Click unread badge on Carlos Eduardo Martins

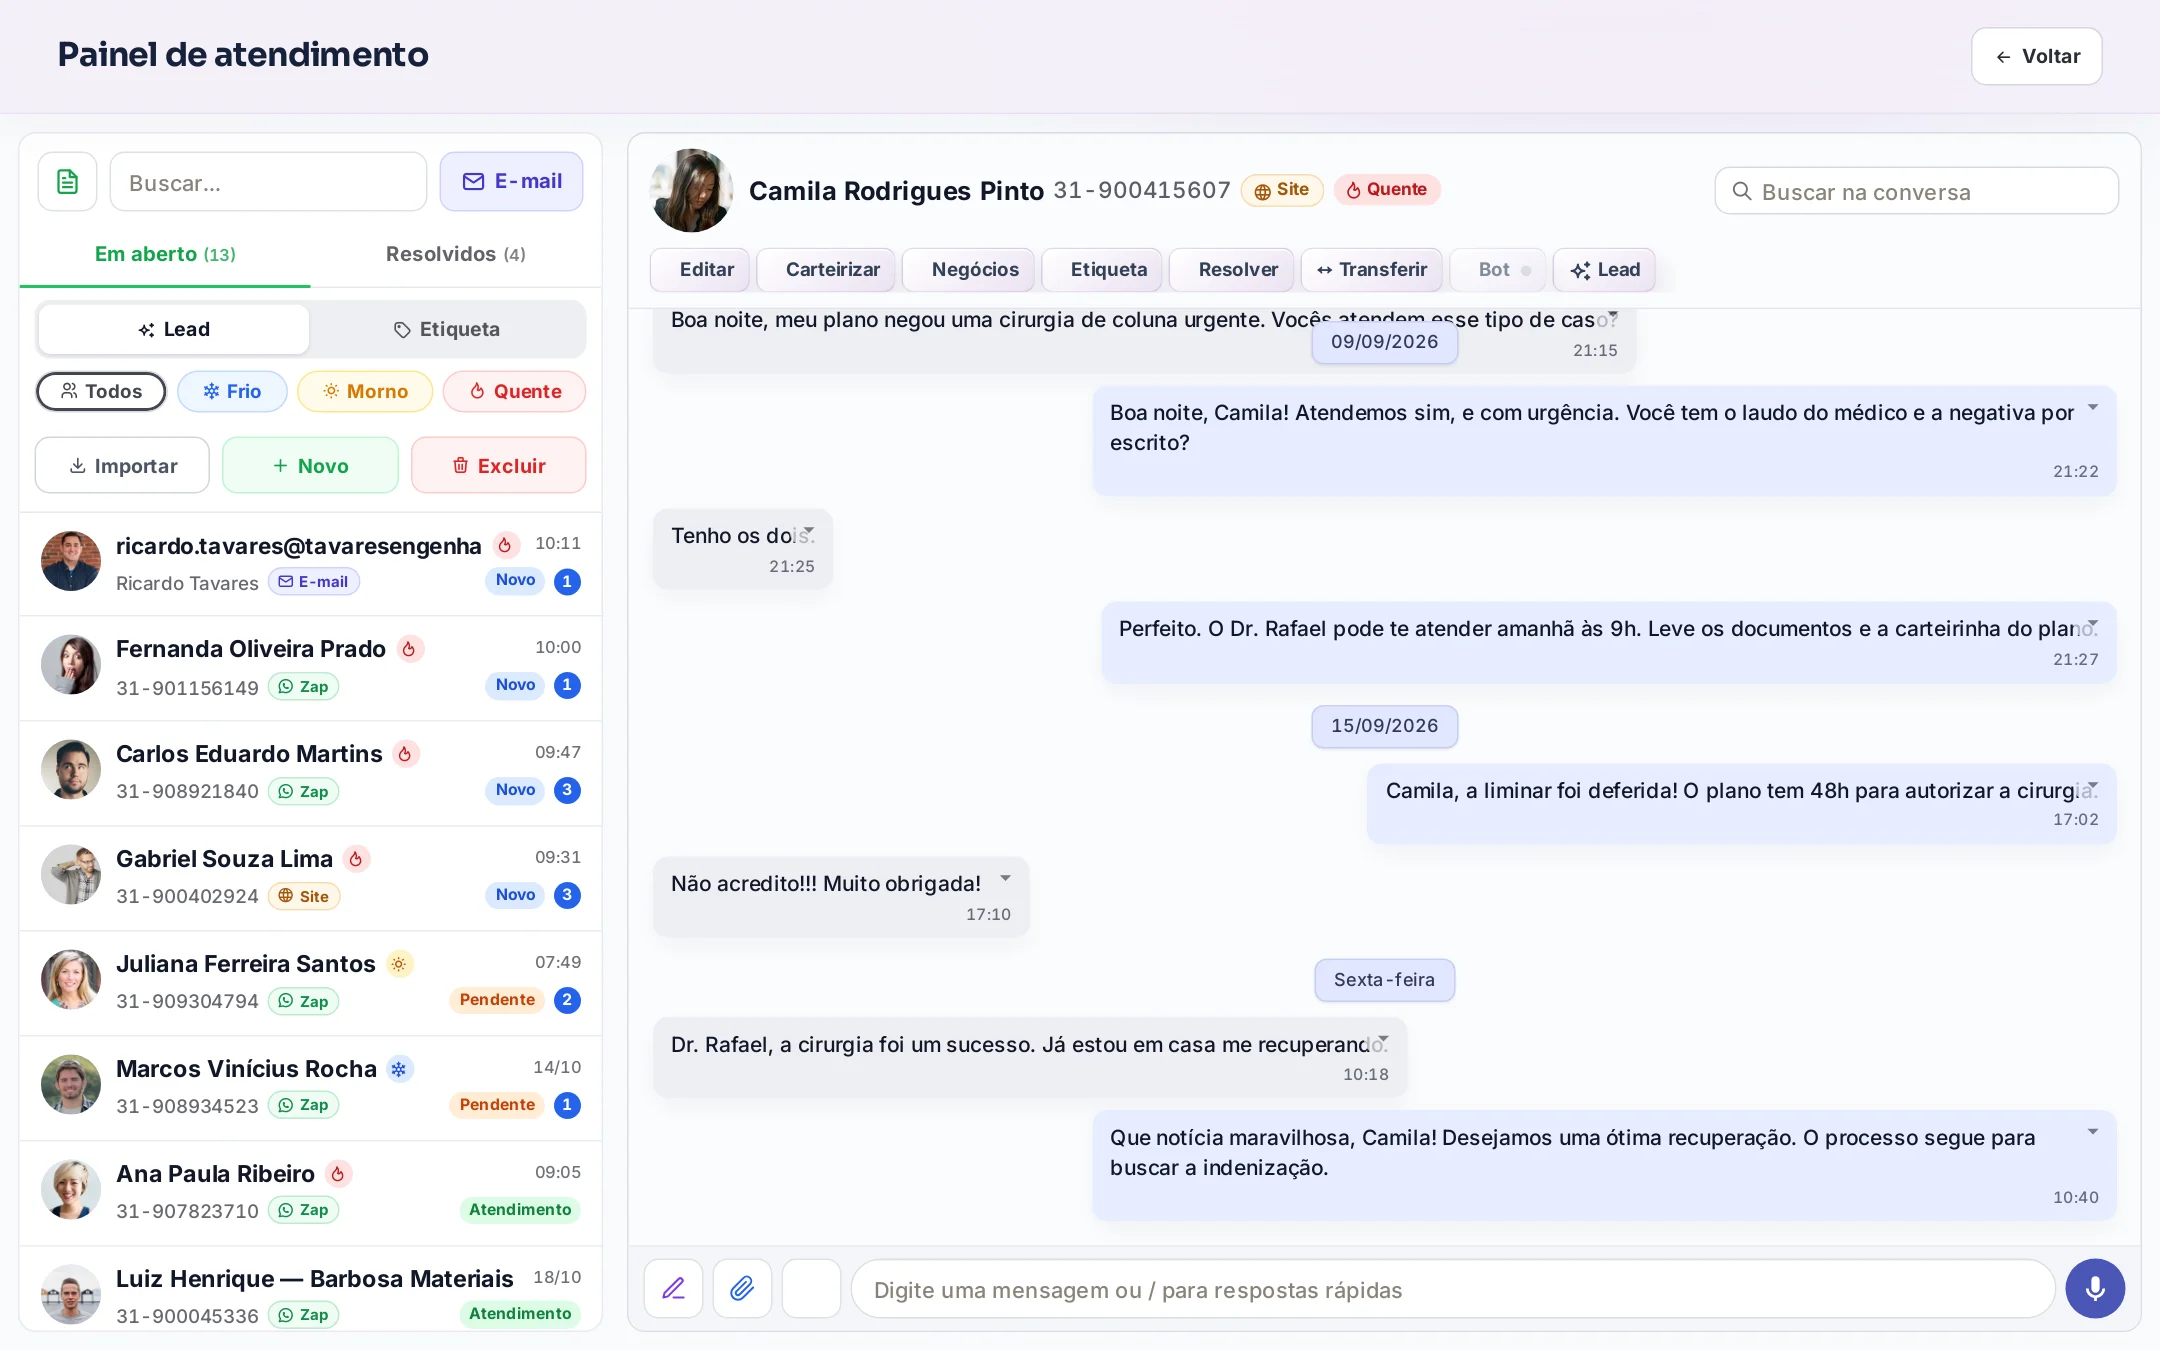click(567, 790)
